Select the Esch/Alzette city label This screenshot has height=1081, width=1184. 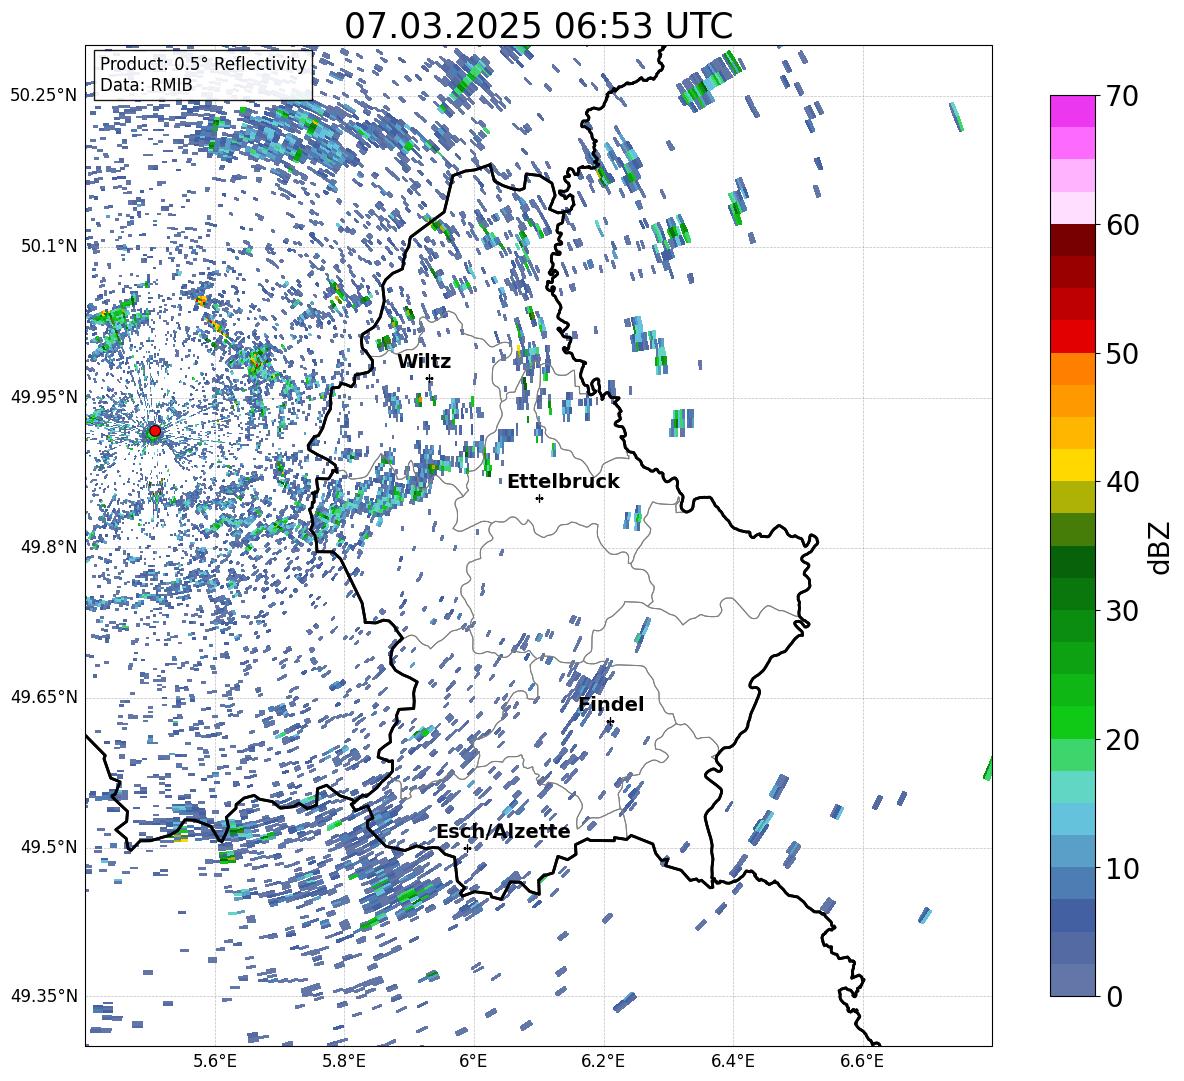[x=503, y=831]
